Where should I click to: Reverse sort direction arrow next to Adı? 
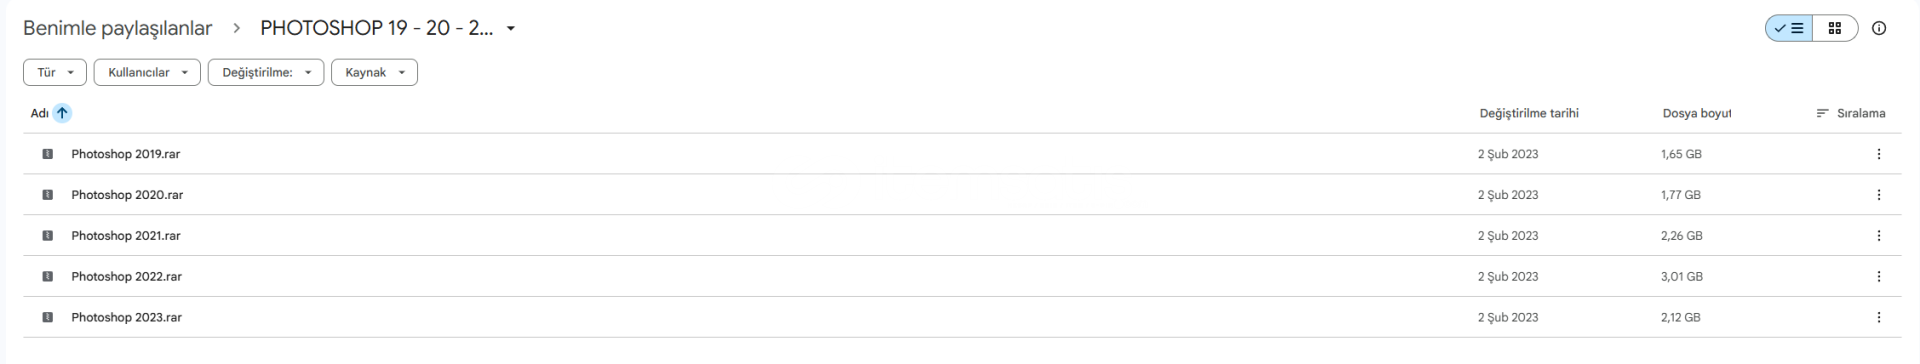(62, 113)
